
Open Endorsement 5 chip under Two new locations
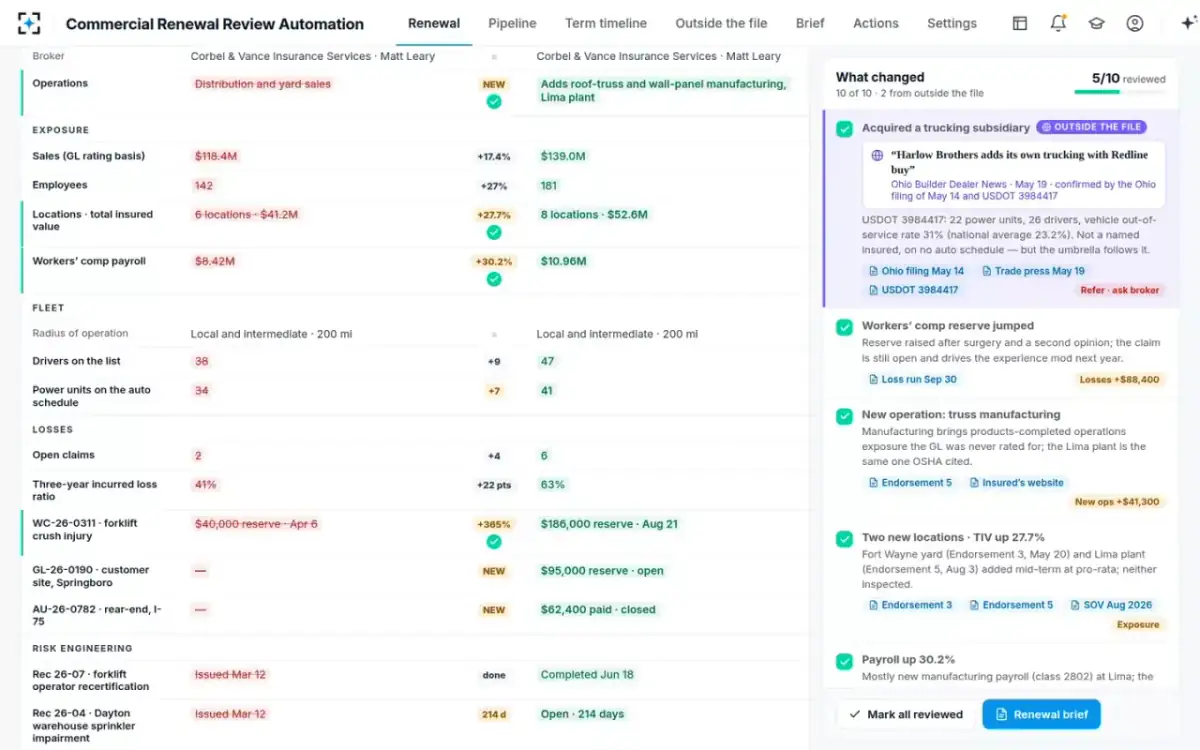pos(1010,605)
